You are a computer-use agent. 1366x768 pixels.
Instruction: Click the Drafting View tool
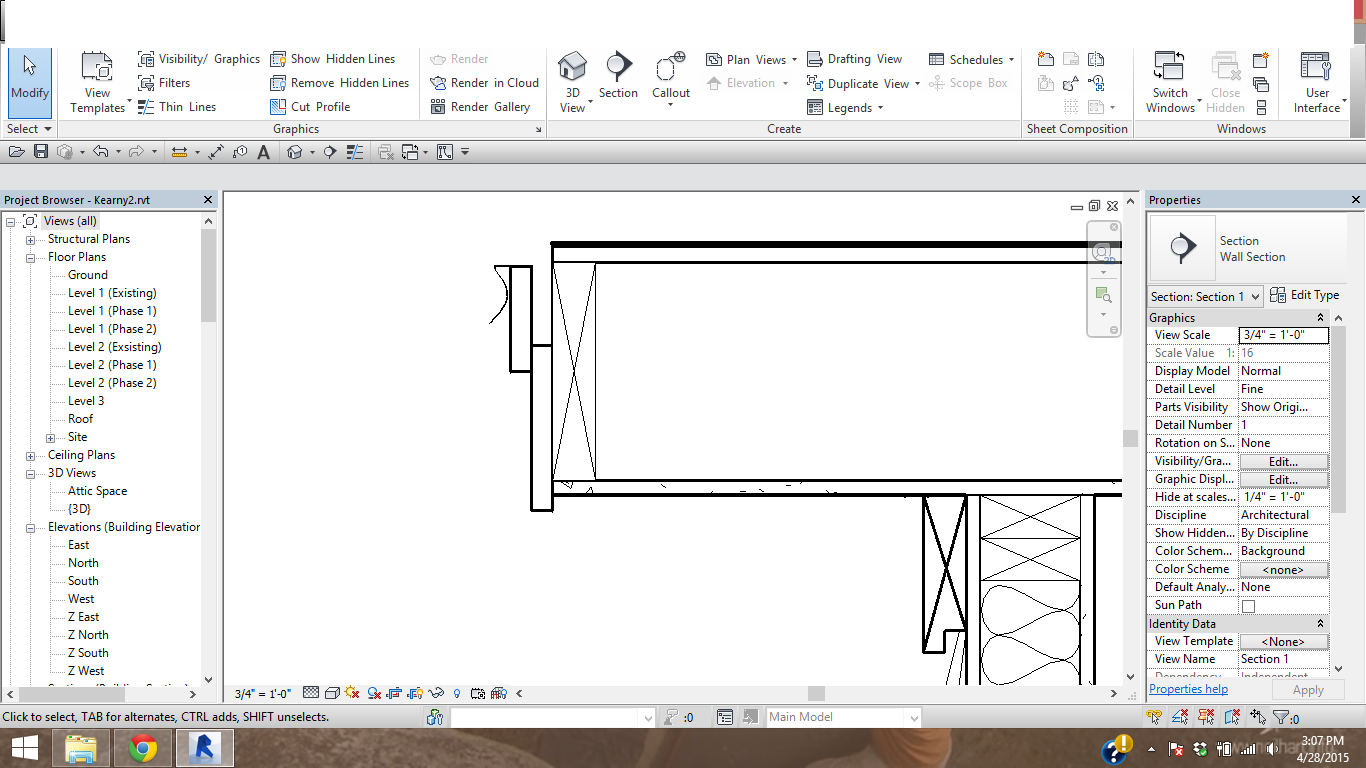tap(854, 59)
